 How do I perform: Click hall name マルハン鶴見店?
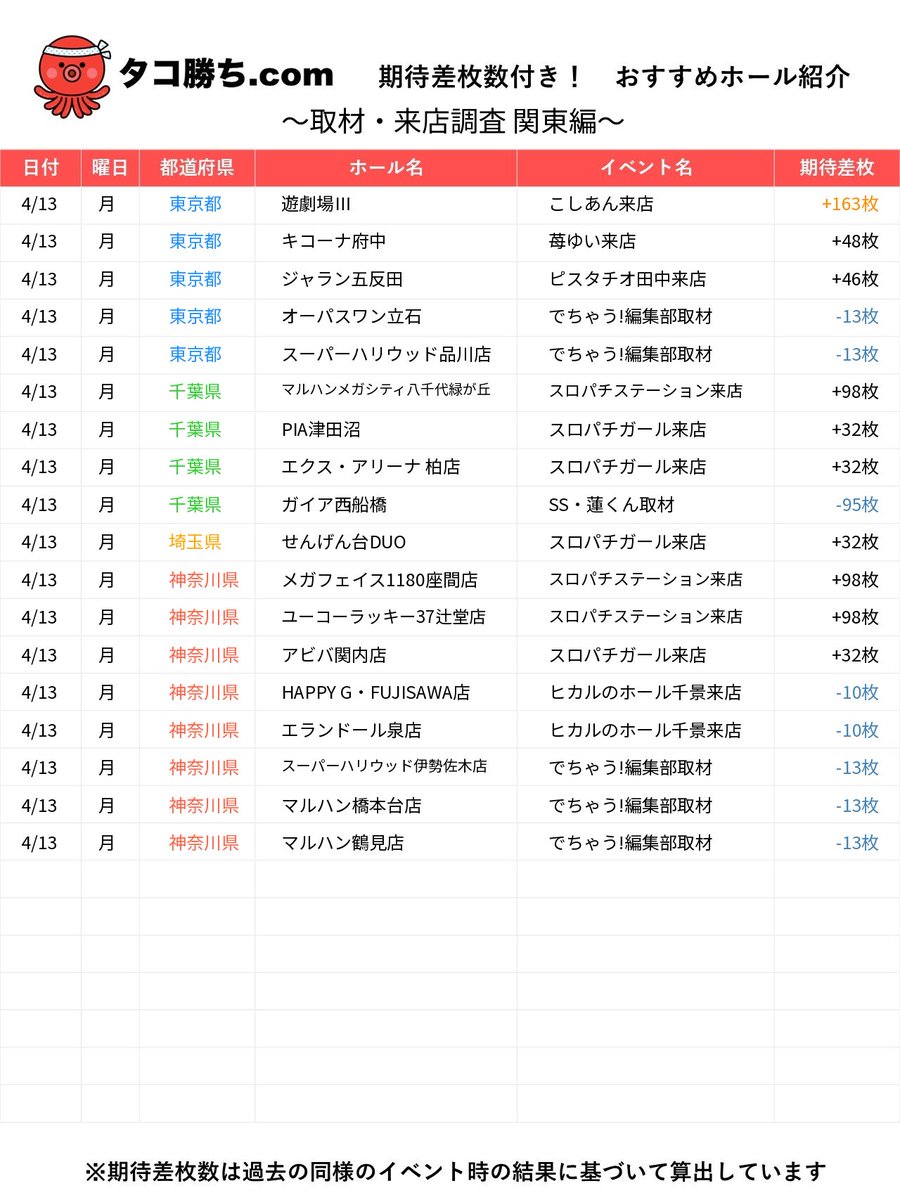343,843
